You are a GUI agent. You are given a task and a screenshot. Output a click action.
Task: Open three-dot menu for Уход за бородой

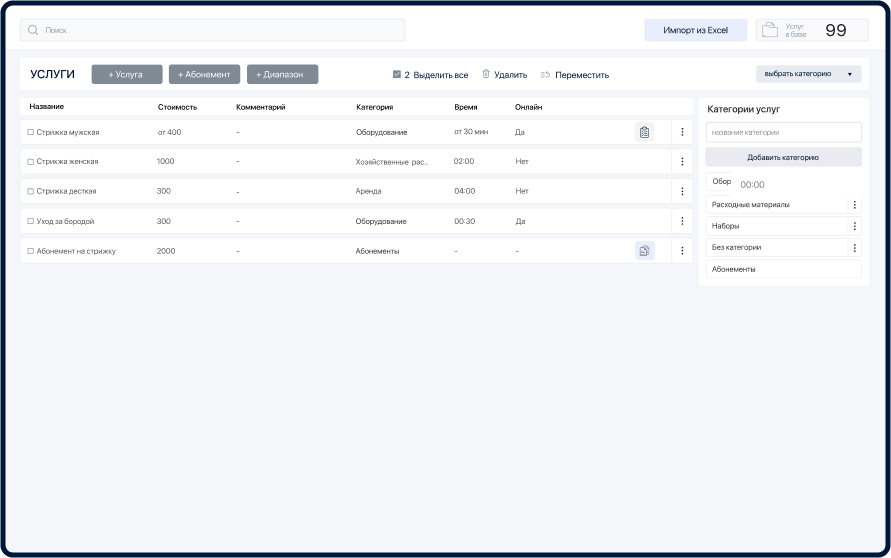point(682,221)
